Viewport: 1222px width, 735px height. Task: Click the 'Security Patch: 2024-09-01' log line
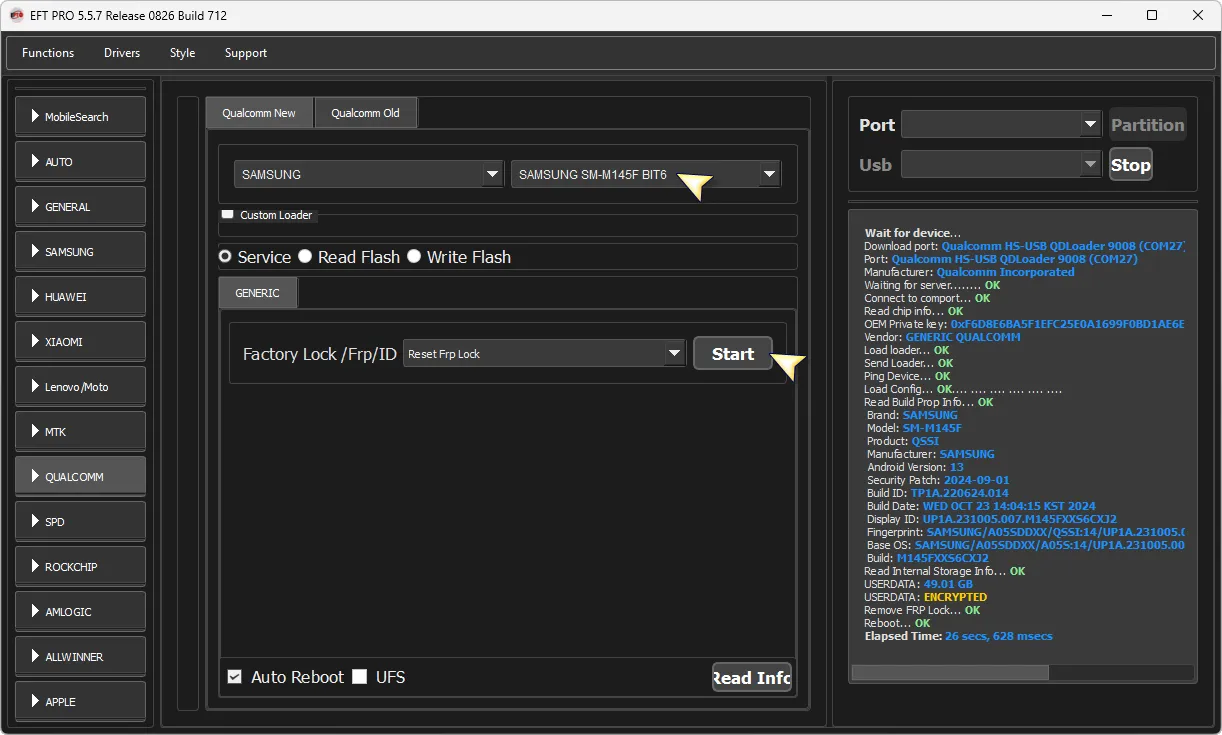click(938, 480)
